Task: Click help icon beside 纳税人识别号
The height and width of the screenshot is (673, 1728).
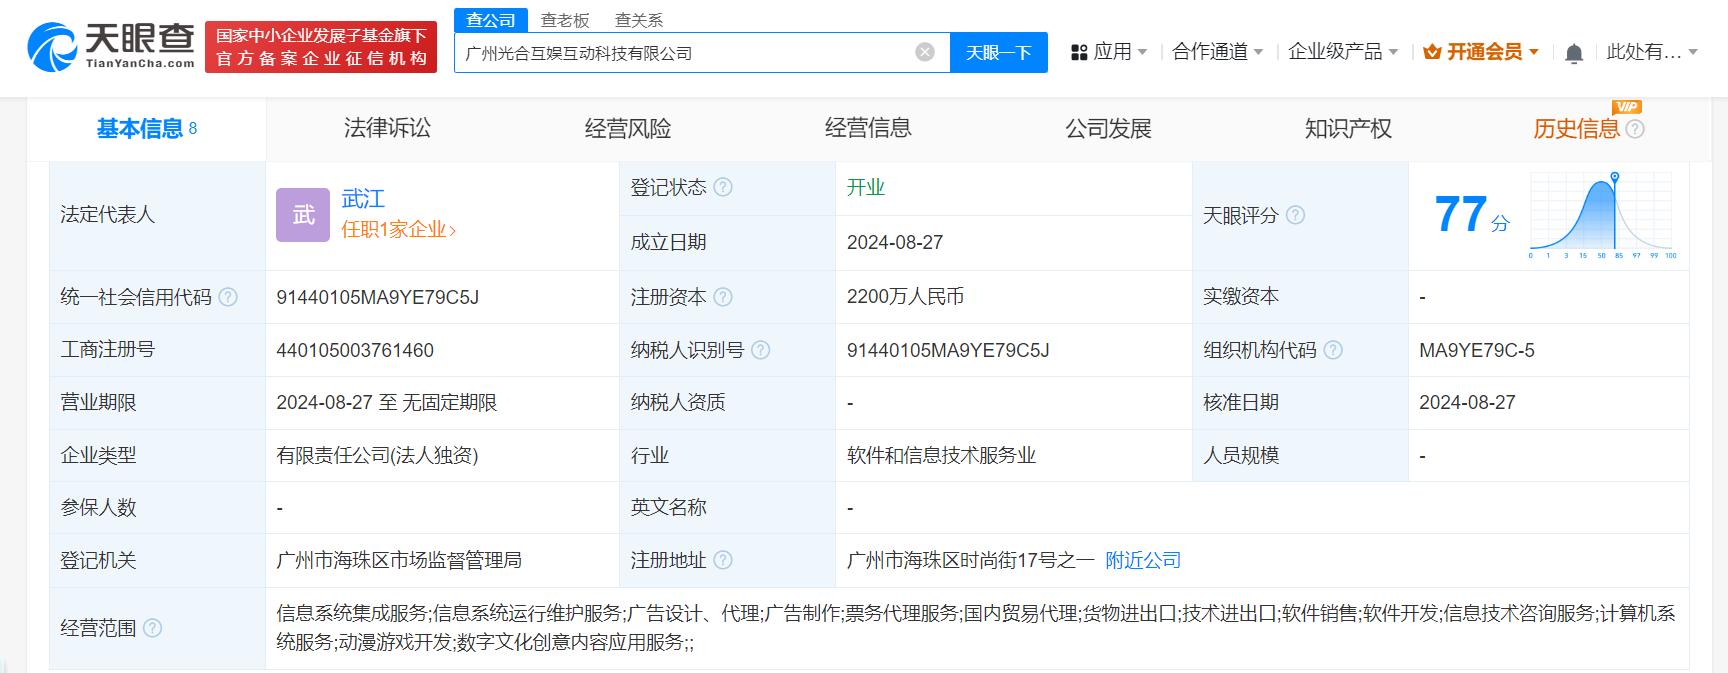Action: [760, 350]
